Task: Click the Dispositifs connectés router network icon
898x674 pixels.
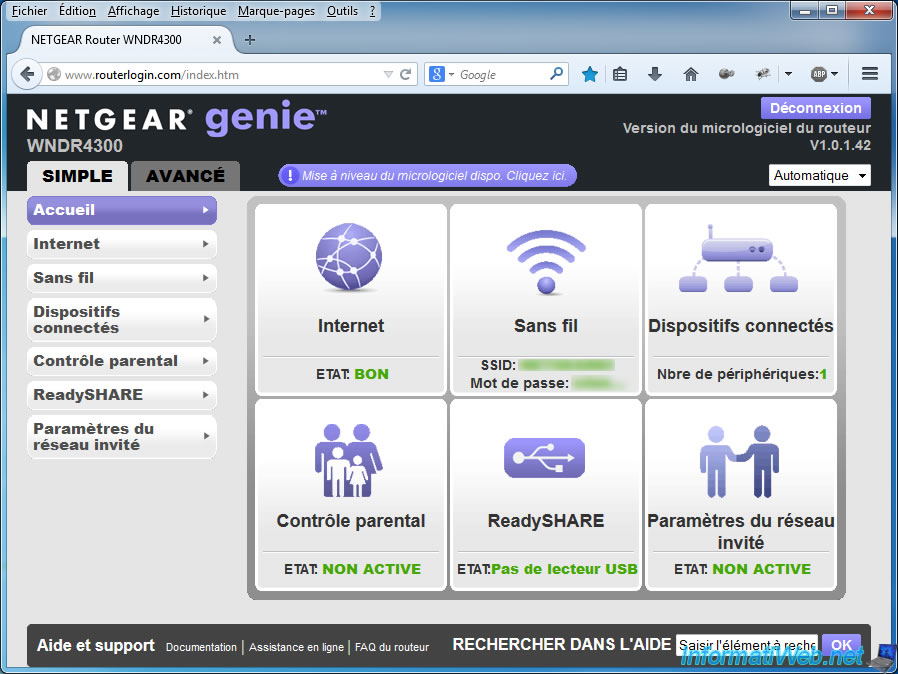Action: tap(738, 258)
